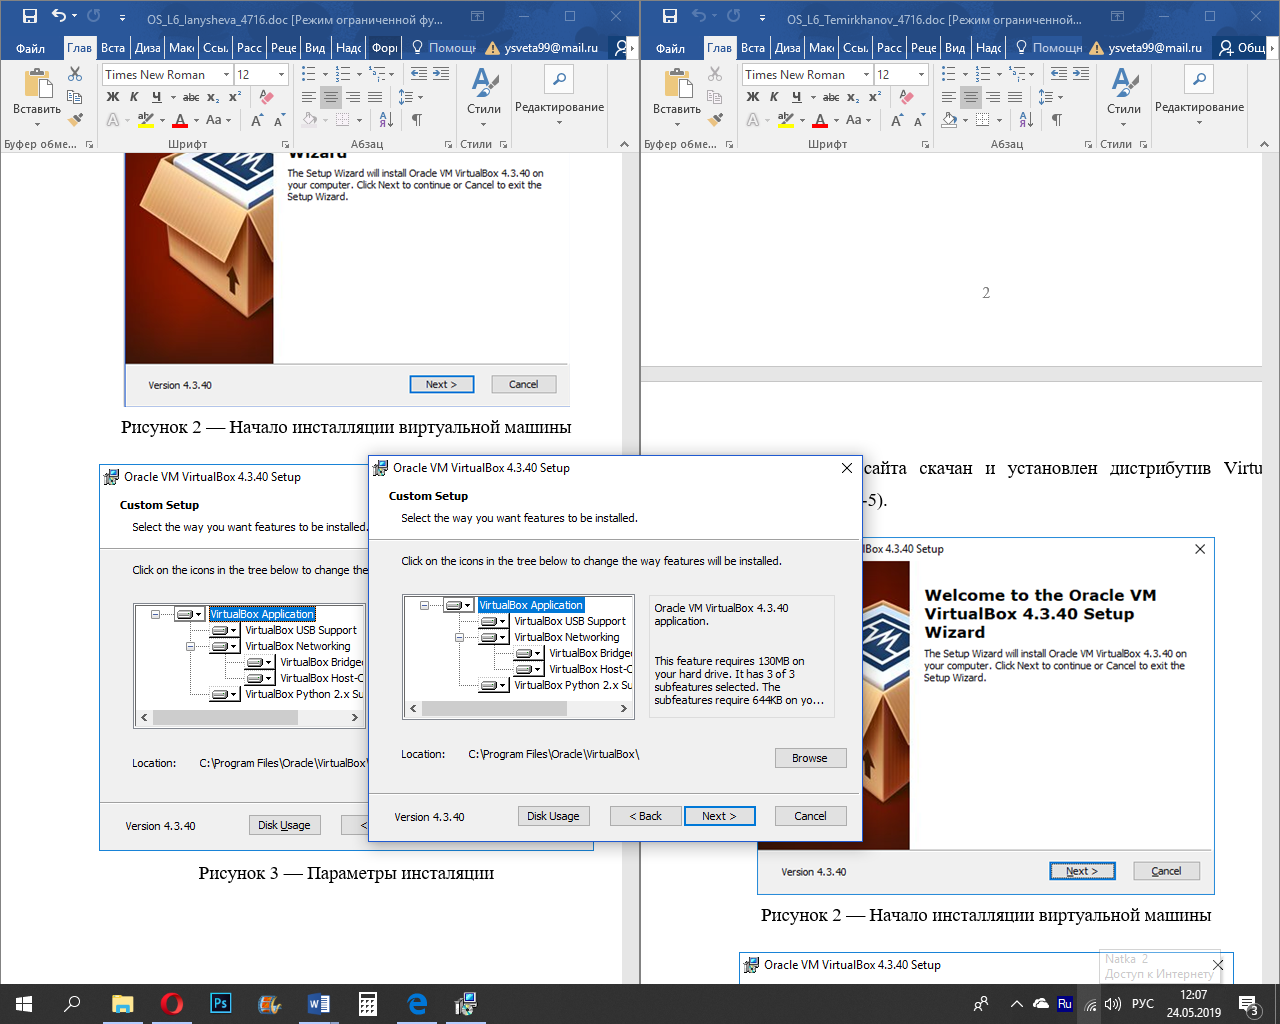Launch Calculator from the taskbar
The width and height of the screenshot is (1280, 1024).
point(368,1004)
